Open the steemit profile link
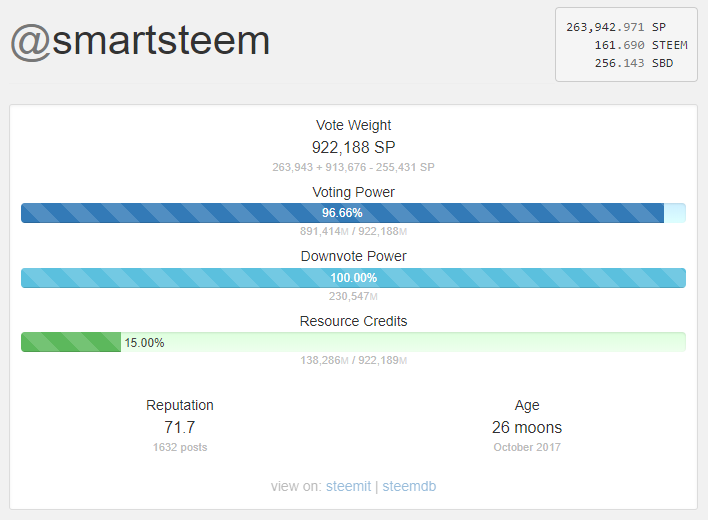This screenshot has height=520, width=708. pyautogui.click(x=348, y=486)
